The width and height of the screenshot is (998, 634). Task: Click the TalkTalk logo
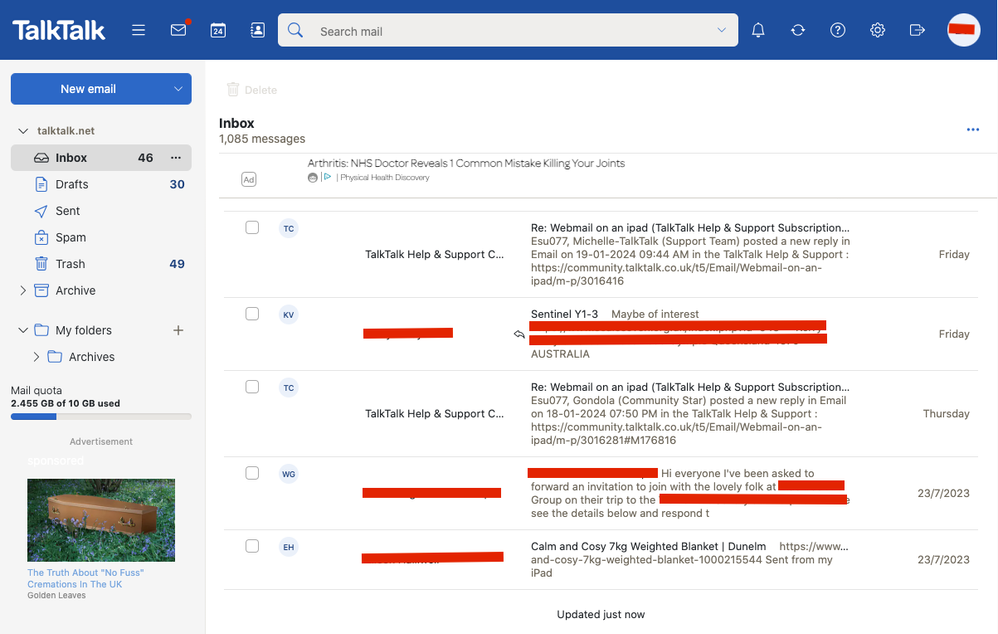[x=59, y=30]
